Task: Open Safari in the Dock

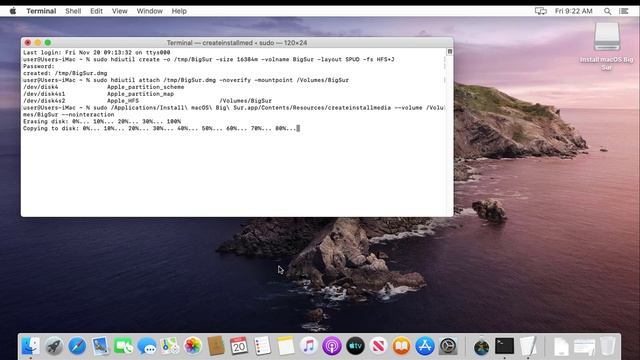Action: [x=77, y=346]
